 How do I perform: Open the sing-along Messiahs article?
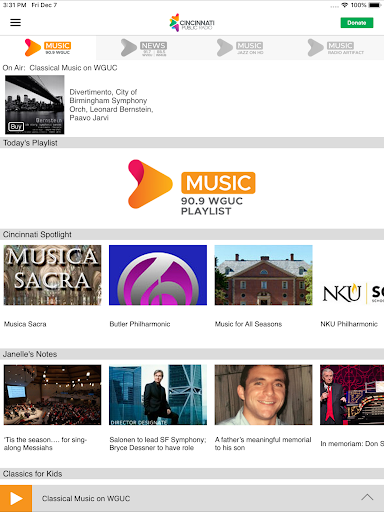click(x=52, y=408)
